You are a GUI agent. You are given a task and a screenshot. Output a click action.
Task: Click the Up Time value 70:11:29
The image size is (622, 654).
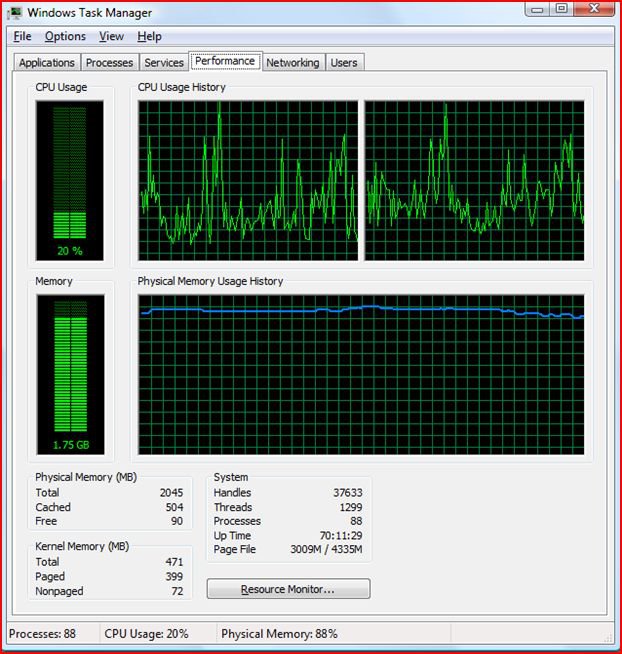(x=341, y=536)
